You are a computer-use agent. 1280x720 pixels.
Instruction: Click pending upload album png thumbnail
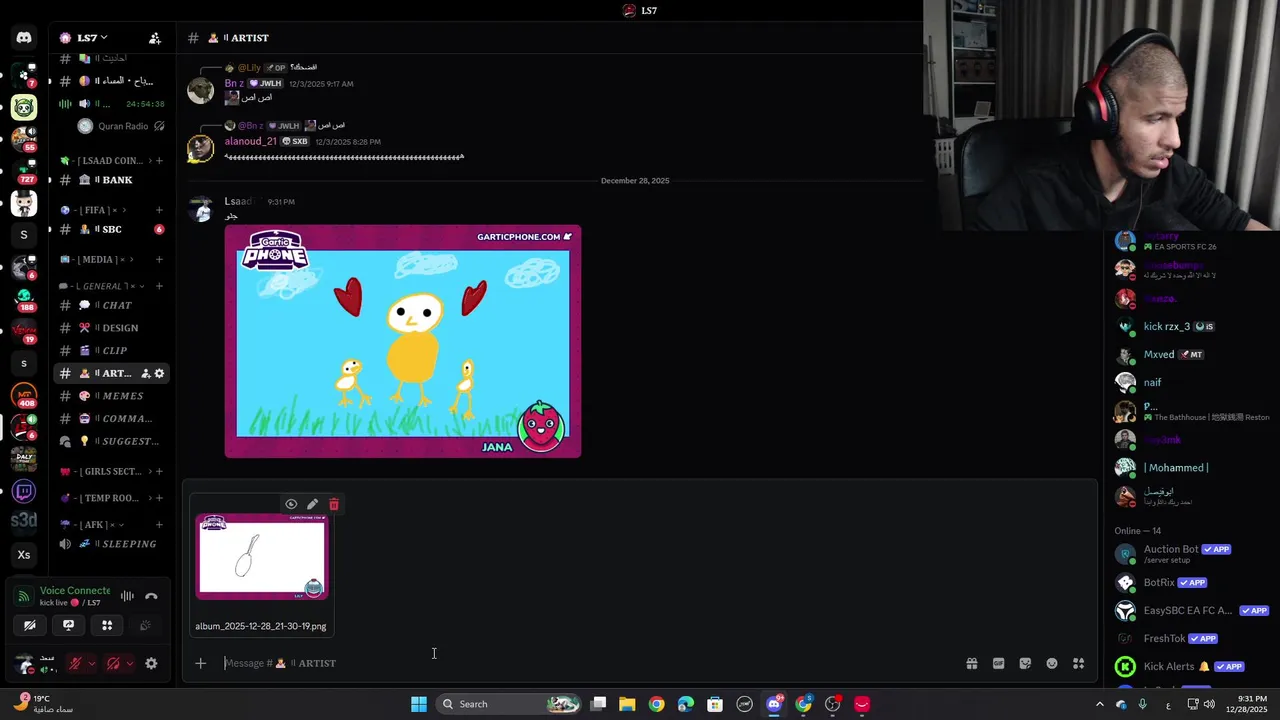point(261,556)
